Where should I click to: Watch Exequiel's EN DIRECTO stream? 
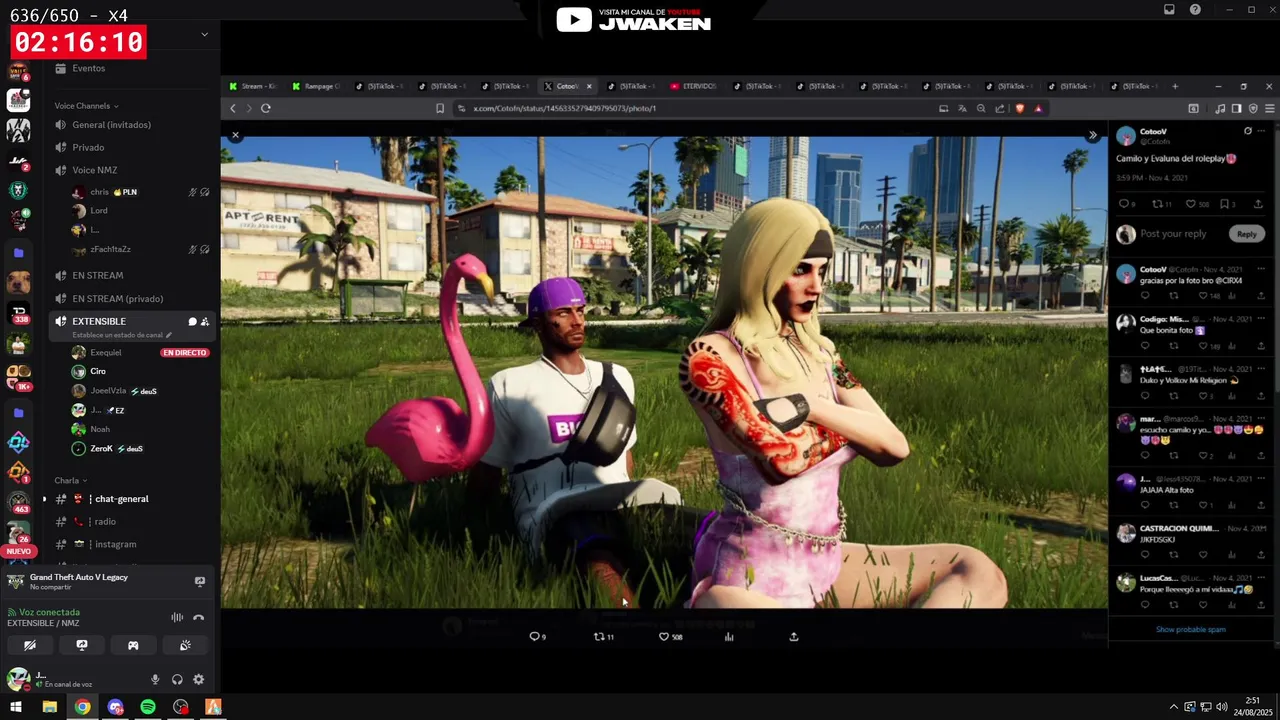(x=184, y=353)
